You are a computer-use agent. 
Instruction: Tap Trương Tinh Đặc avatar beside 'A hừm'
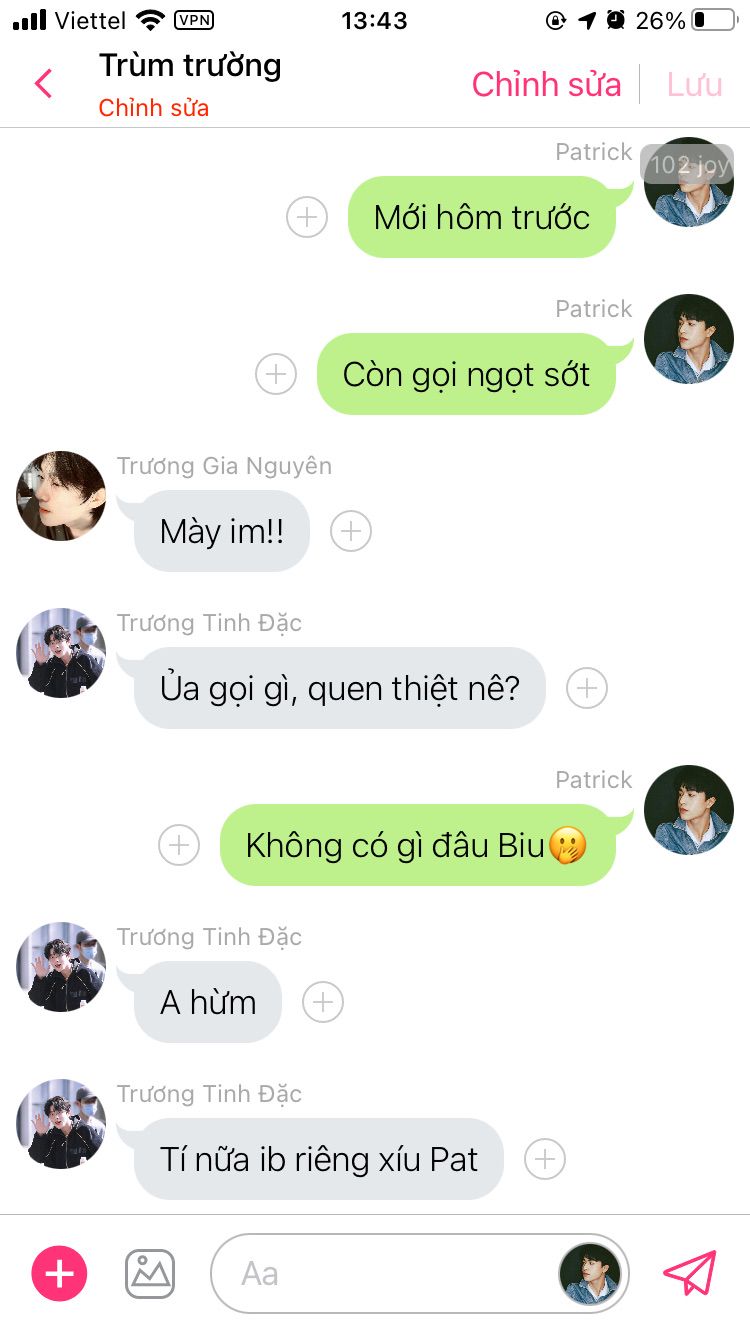tap(61, 966)
